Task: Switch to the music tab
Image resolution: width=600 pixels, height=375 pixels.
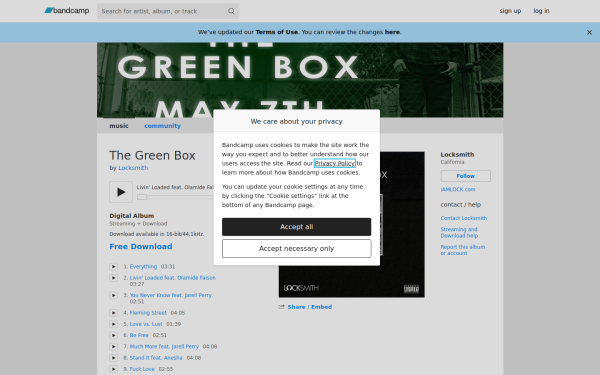Action: 119,126
